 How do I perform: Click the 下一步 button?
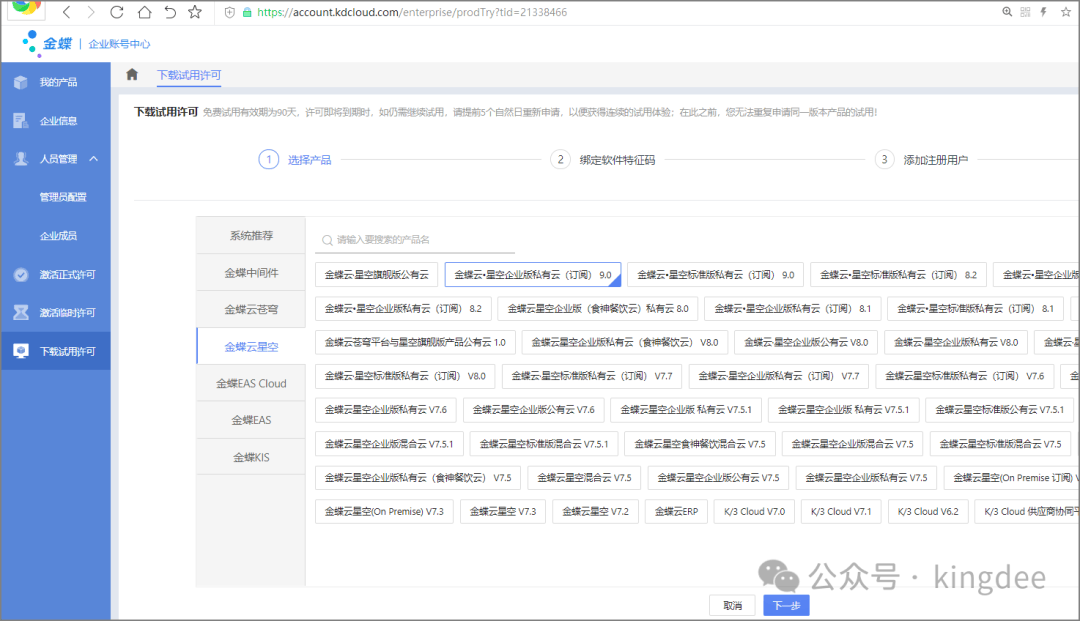coord(785,605)
